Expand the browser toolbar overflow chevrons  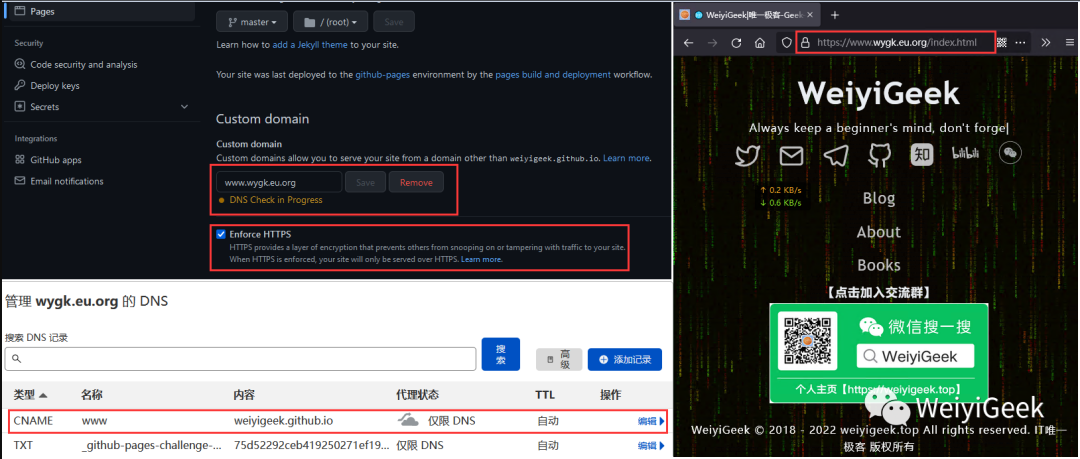point(1045,43)
